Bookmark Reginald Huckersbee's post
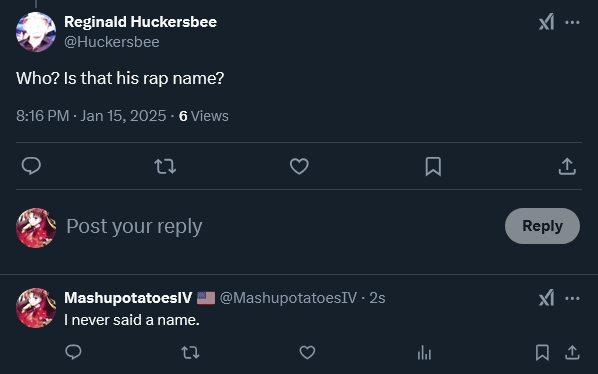 click(x=433, y=167)
